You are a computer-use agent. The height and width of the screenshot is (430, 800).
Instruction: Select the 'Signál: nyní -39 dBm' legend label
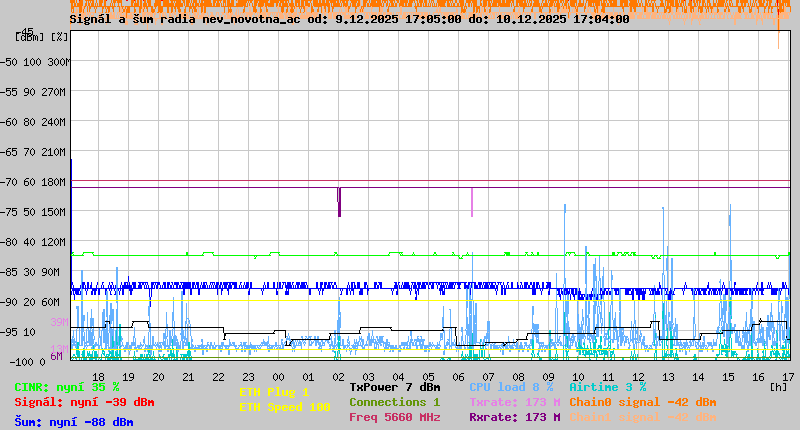(84, 402)
